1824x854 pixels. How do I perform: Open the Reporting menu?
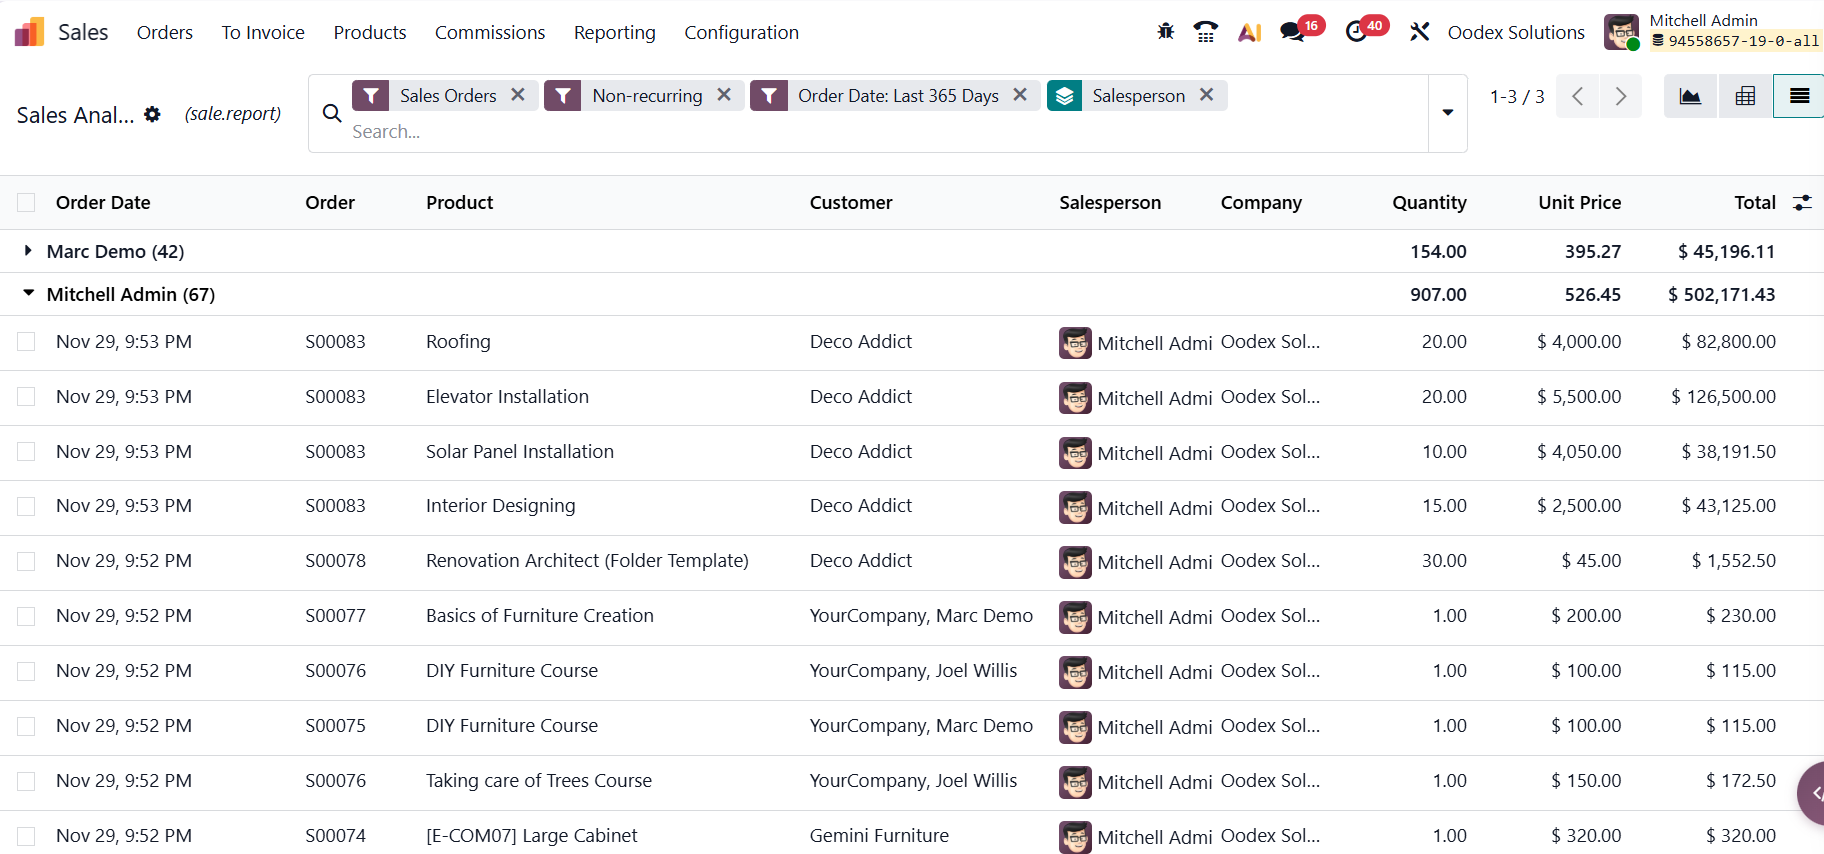(x=614, y=33)
